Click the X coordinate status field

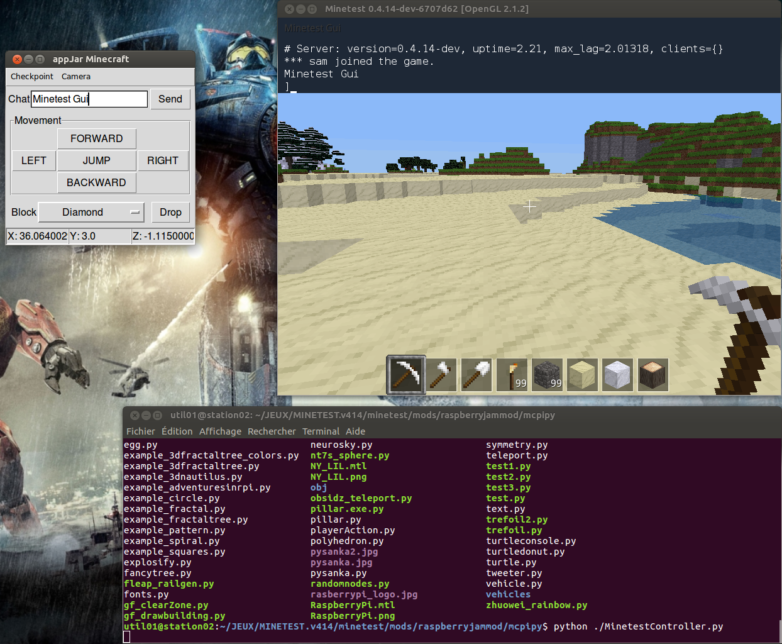pyautogui.click(x=37, y=236)
